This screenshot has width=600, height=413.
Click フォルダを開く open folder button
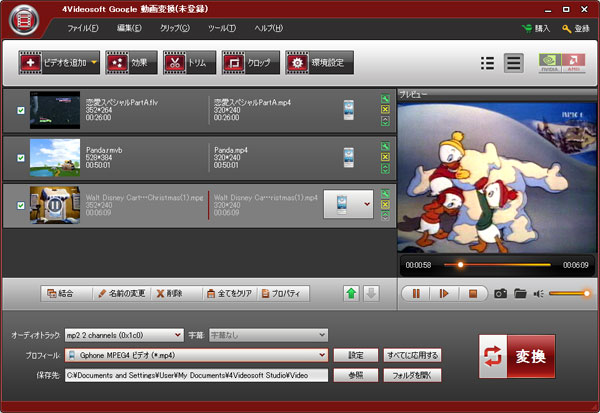pyautogui.click(x=412, y=375)
